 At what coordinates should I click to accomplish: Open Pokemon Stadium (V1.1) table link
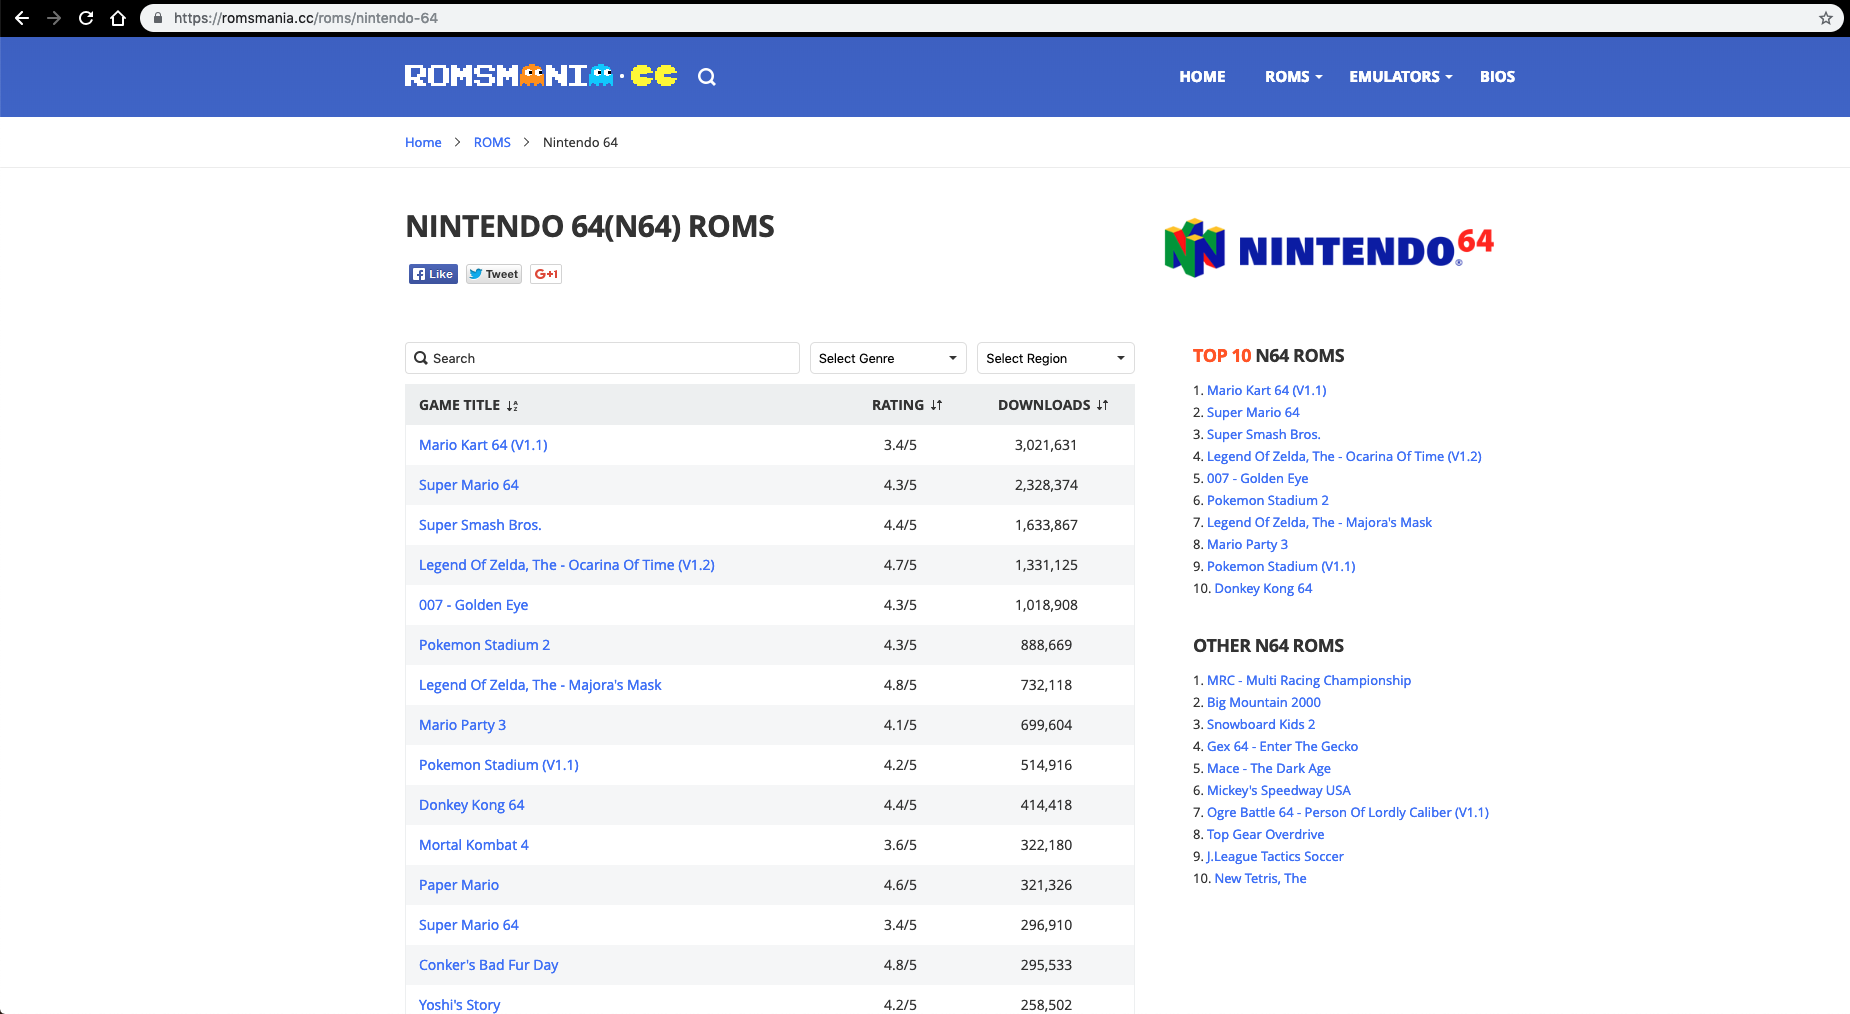(499, 765)
